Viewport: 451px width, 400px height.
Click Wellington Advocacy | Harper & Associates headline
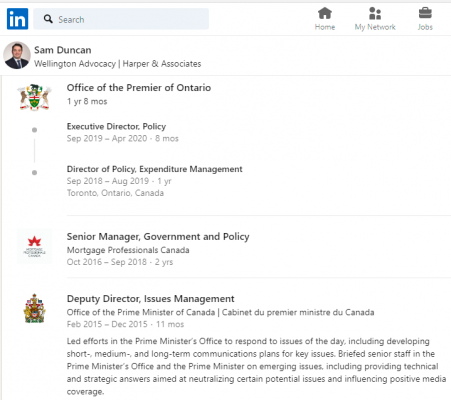coord(118,64)
